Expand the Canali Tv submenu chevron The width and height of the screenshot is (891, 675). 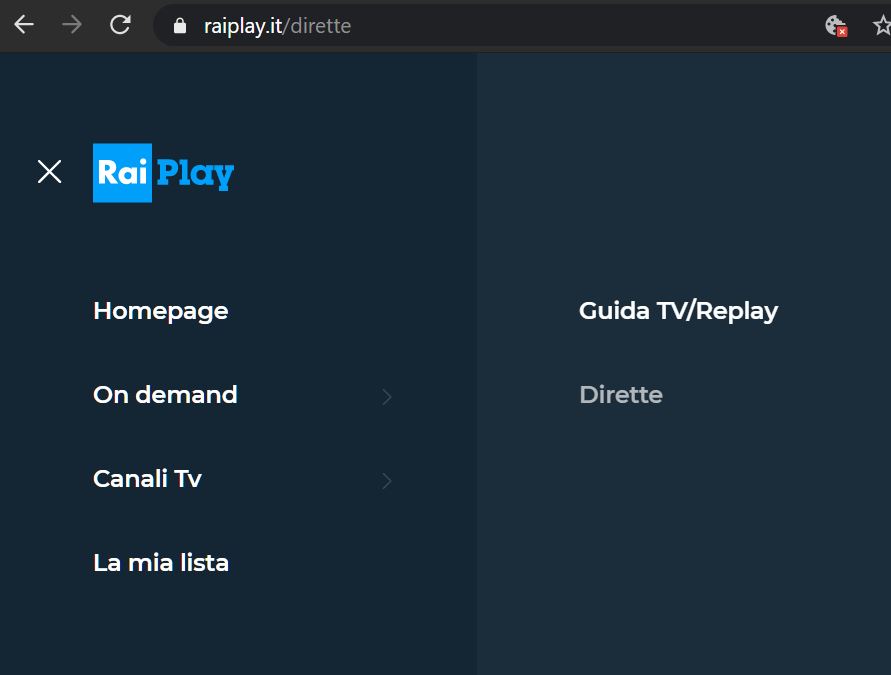click(387, 481)
